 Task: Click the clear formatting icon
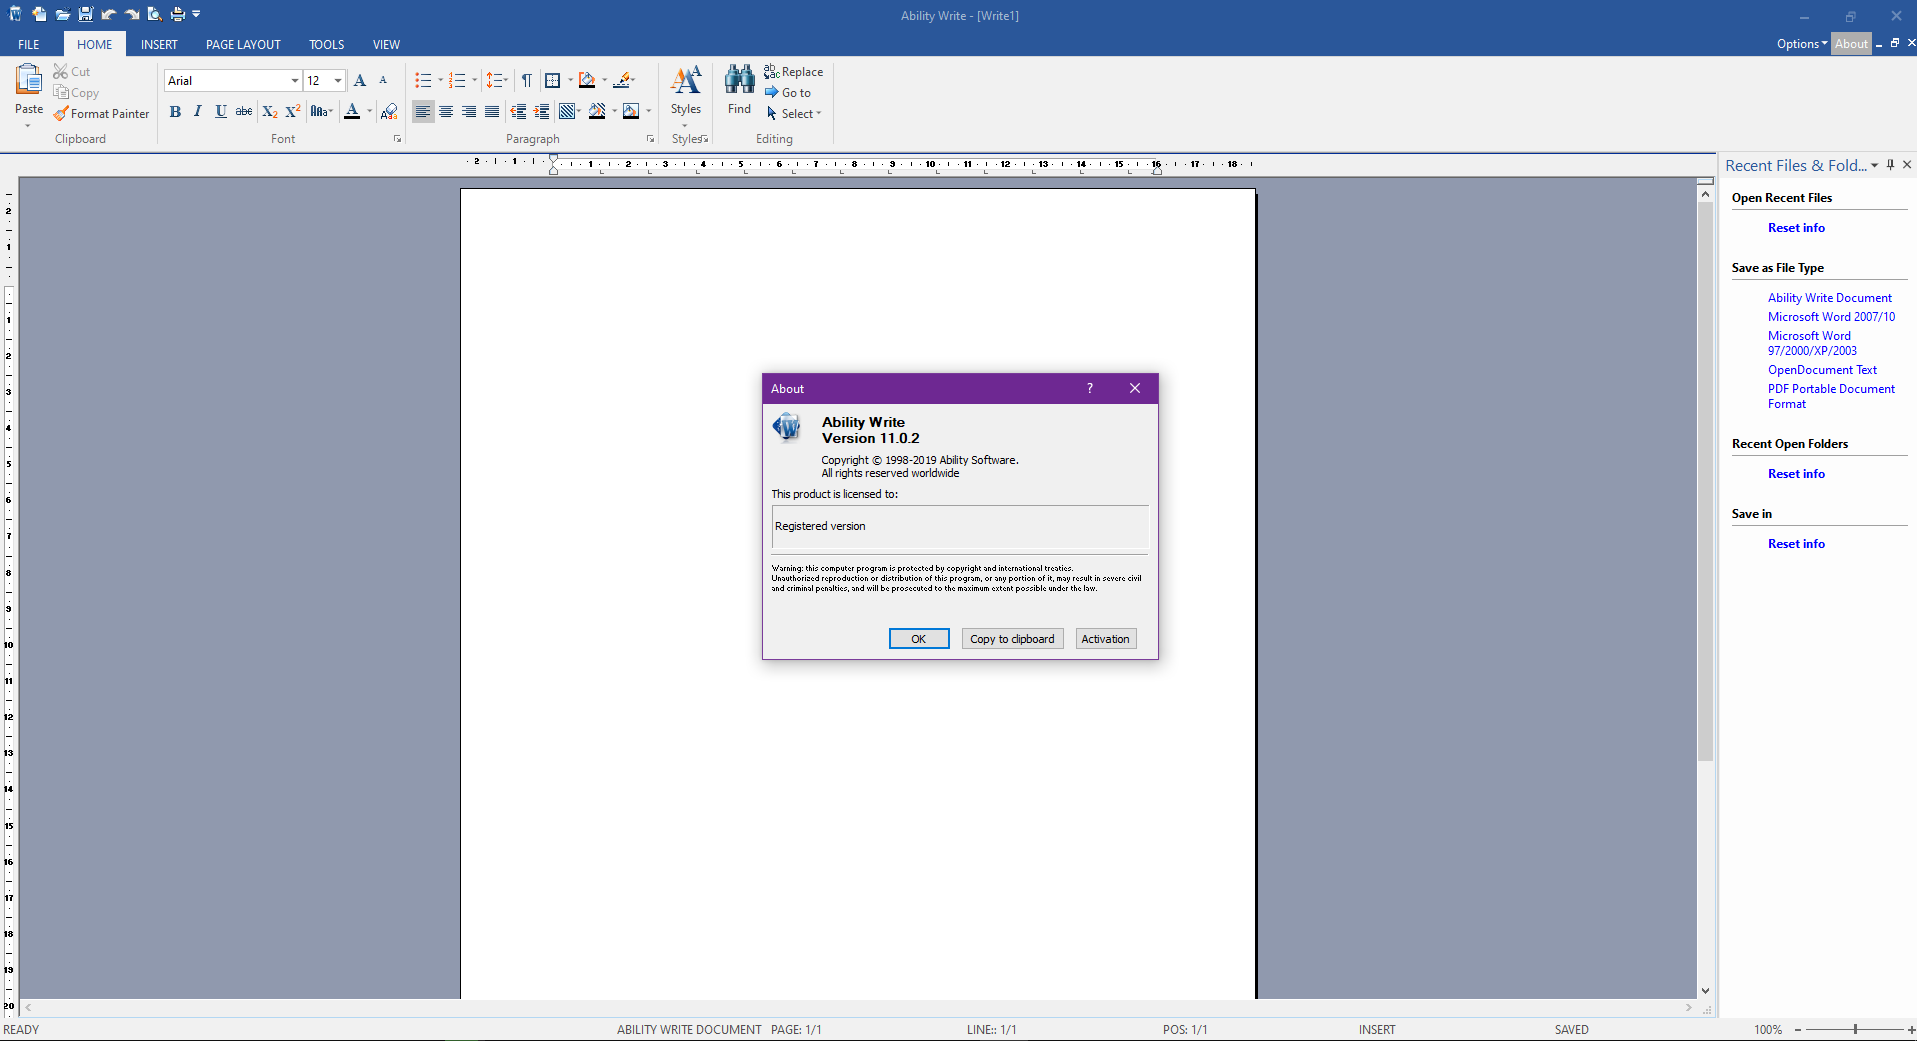389,111
